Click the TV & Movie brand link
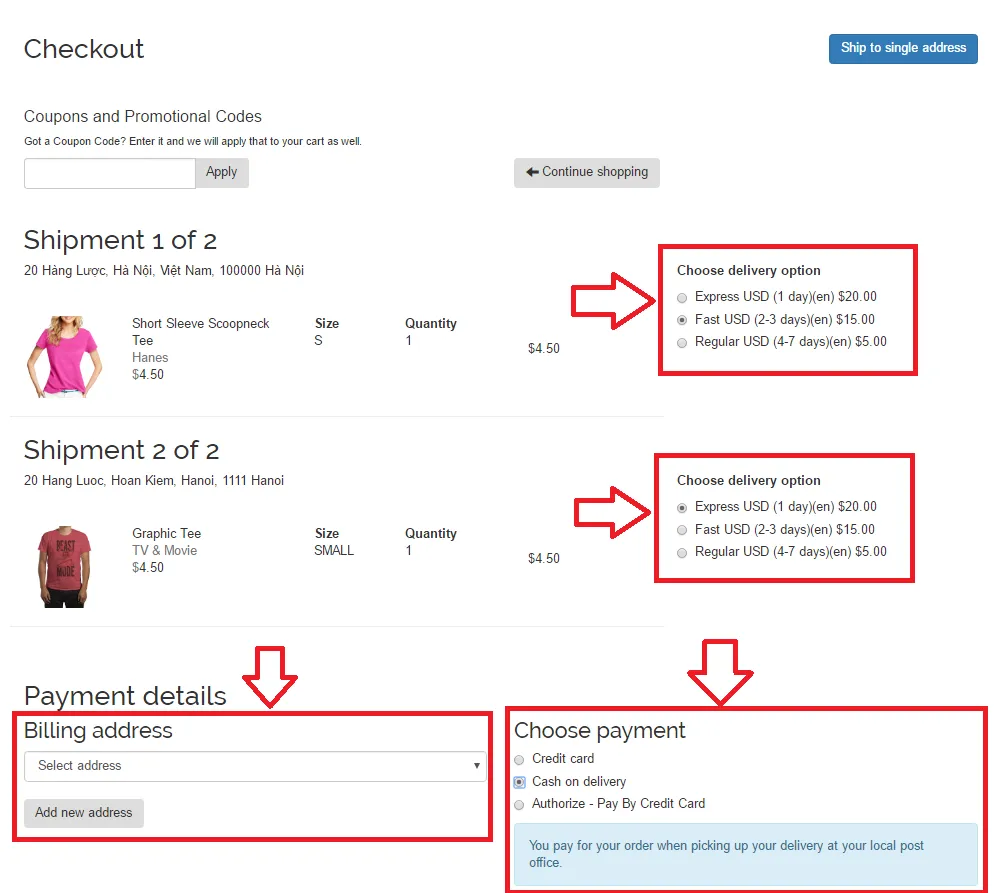This screenshot has width=1003, height=893. tap(164, 550)
